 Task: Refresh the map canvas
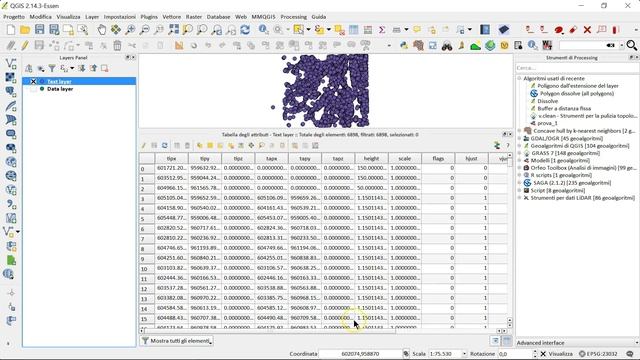point(245,29)
